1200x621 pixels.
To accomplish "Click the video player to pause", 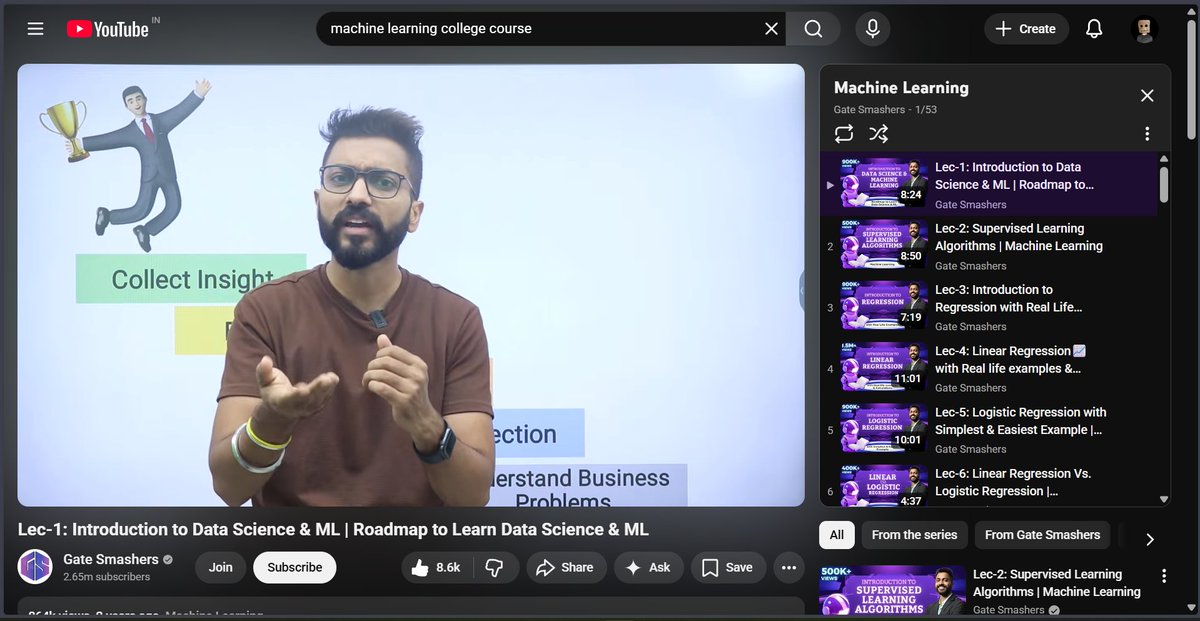I will 411,285.
